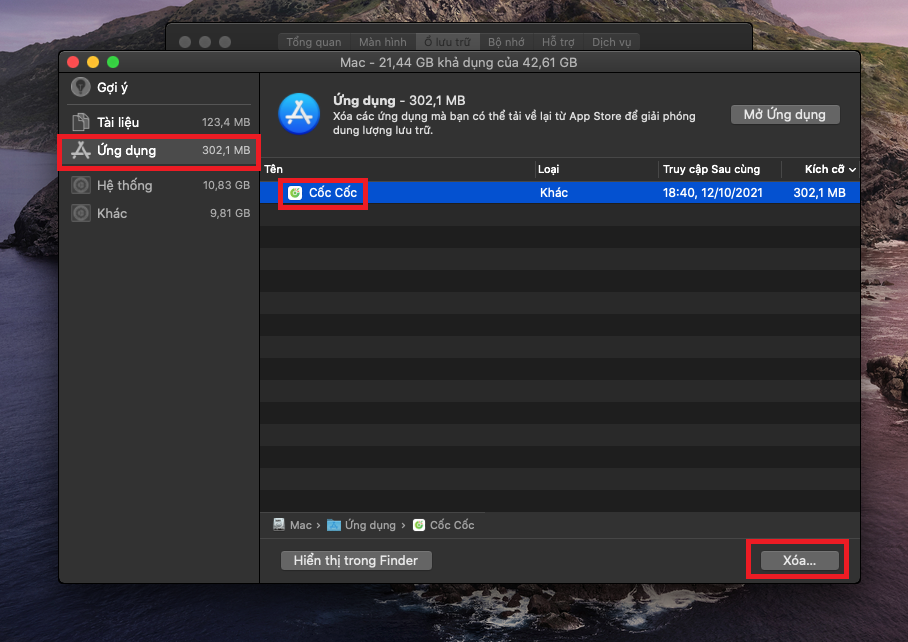
Task: Click Ứng dụng in the path bar
Action: coord(370,525)
